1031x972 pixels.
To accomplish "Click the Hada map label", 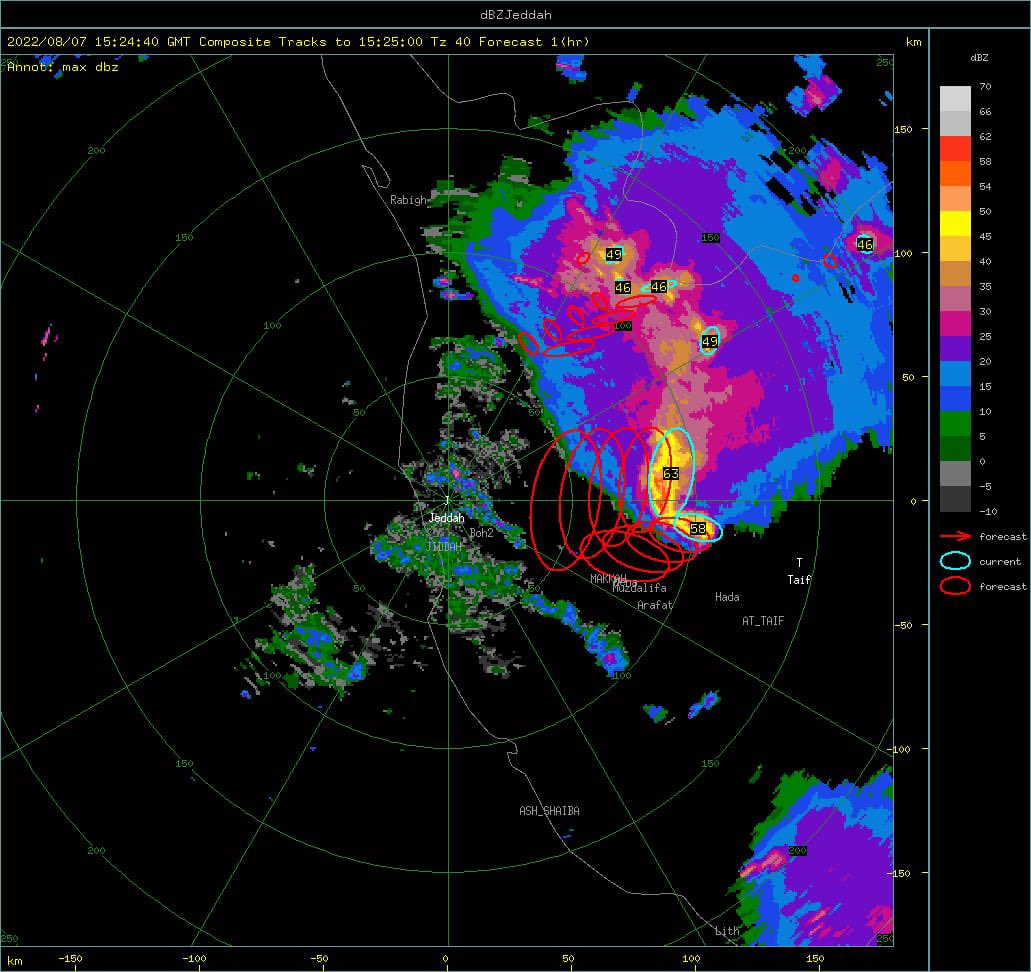I will [x=727, y=597].
